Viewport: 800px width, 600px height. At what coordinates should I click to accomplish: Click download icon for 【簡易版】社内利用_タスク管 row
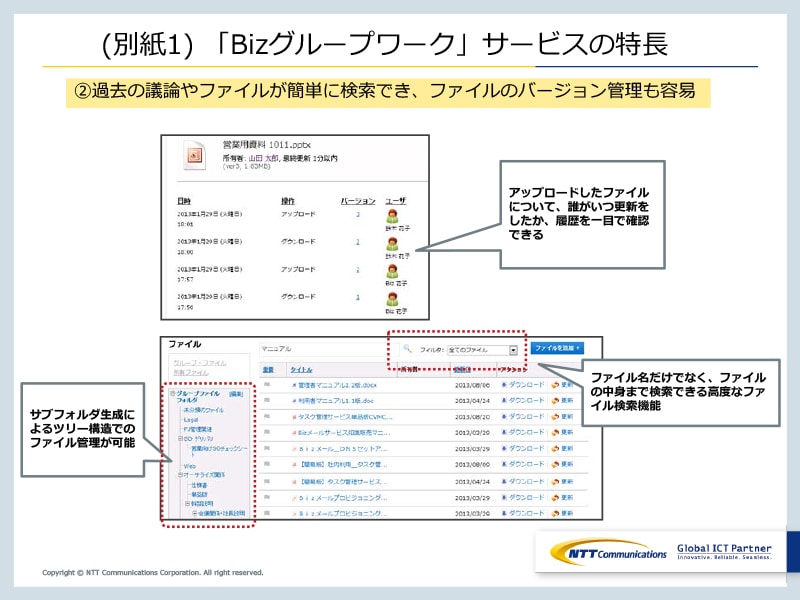[x=505, y=464]
